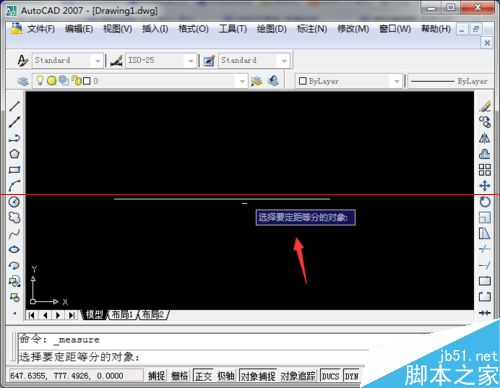The width and height of the screenshot is (500, 388).
Task: Select the Rotate tool
Action: pos(485,202)
